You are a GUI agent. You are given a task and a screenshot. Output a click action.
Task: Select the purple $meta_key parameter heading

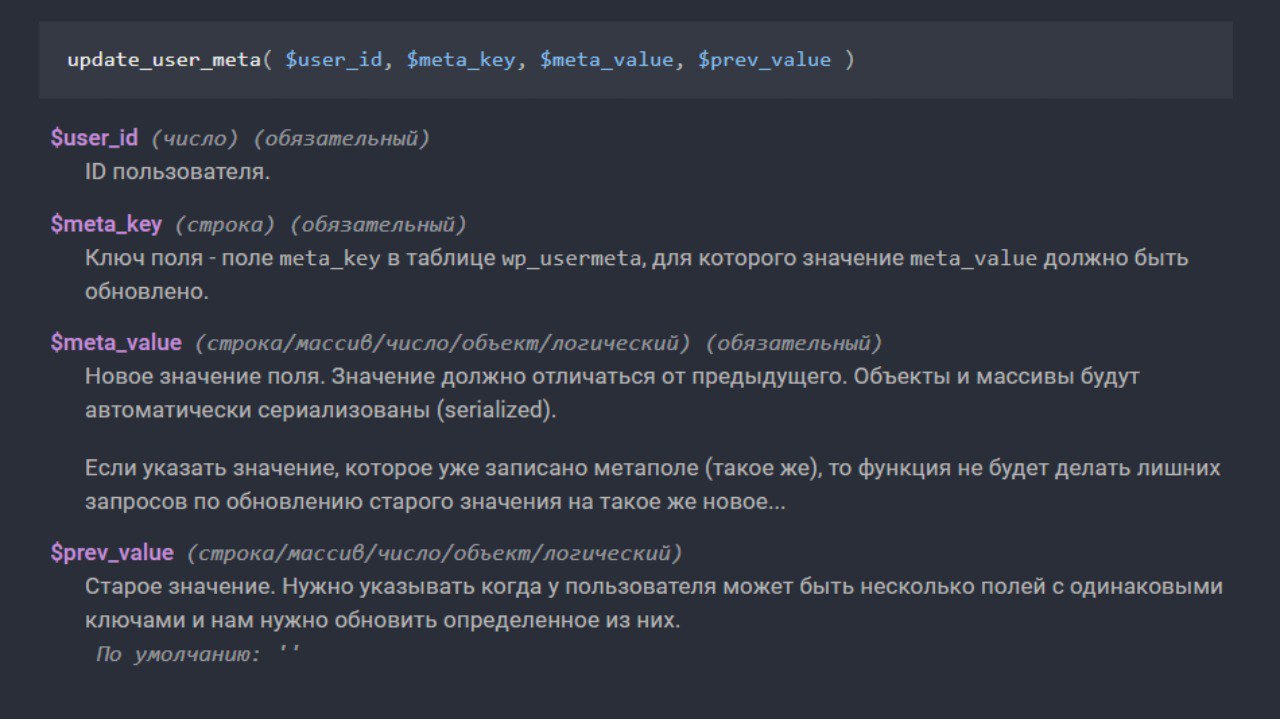pos(106,224)
